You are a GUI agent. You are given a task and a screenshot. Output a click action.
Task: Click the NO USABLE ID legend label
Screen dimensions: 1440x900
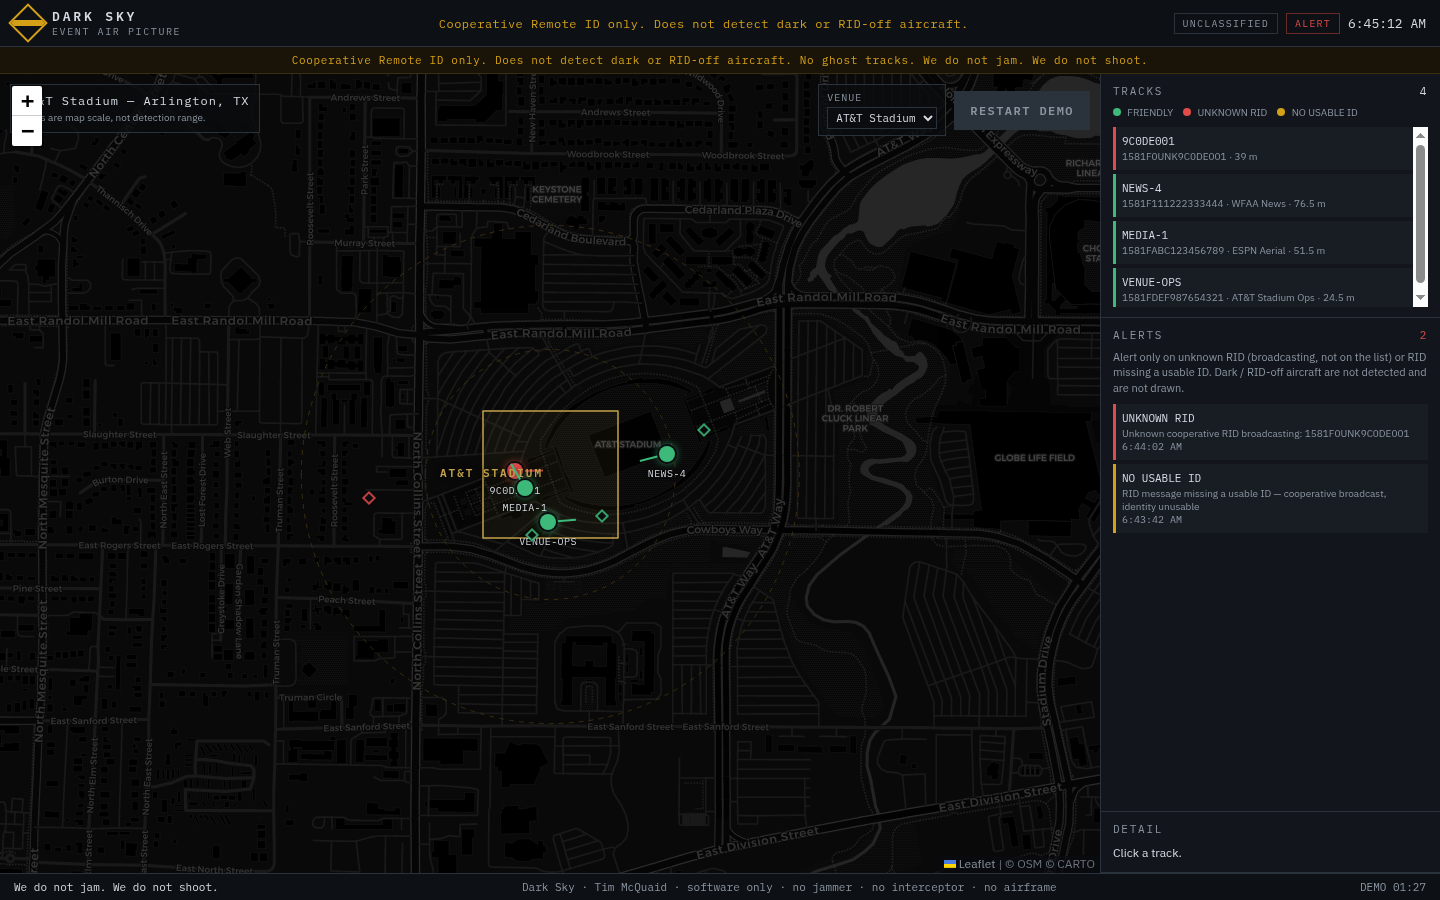(x=1324, y=112)
